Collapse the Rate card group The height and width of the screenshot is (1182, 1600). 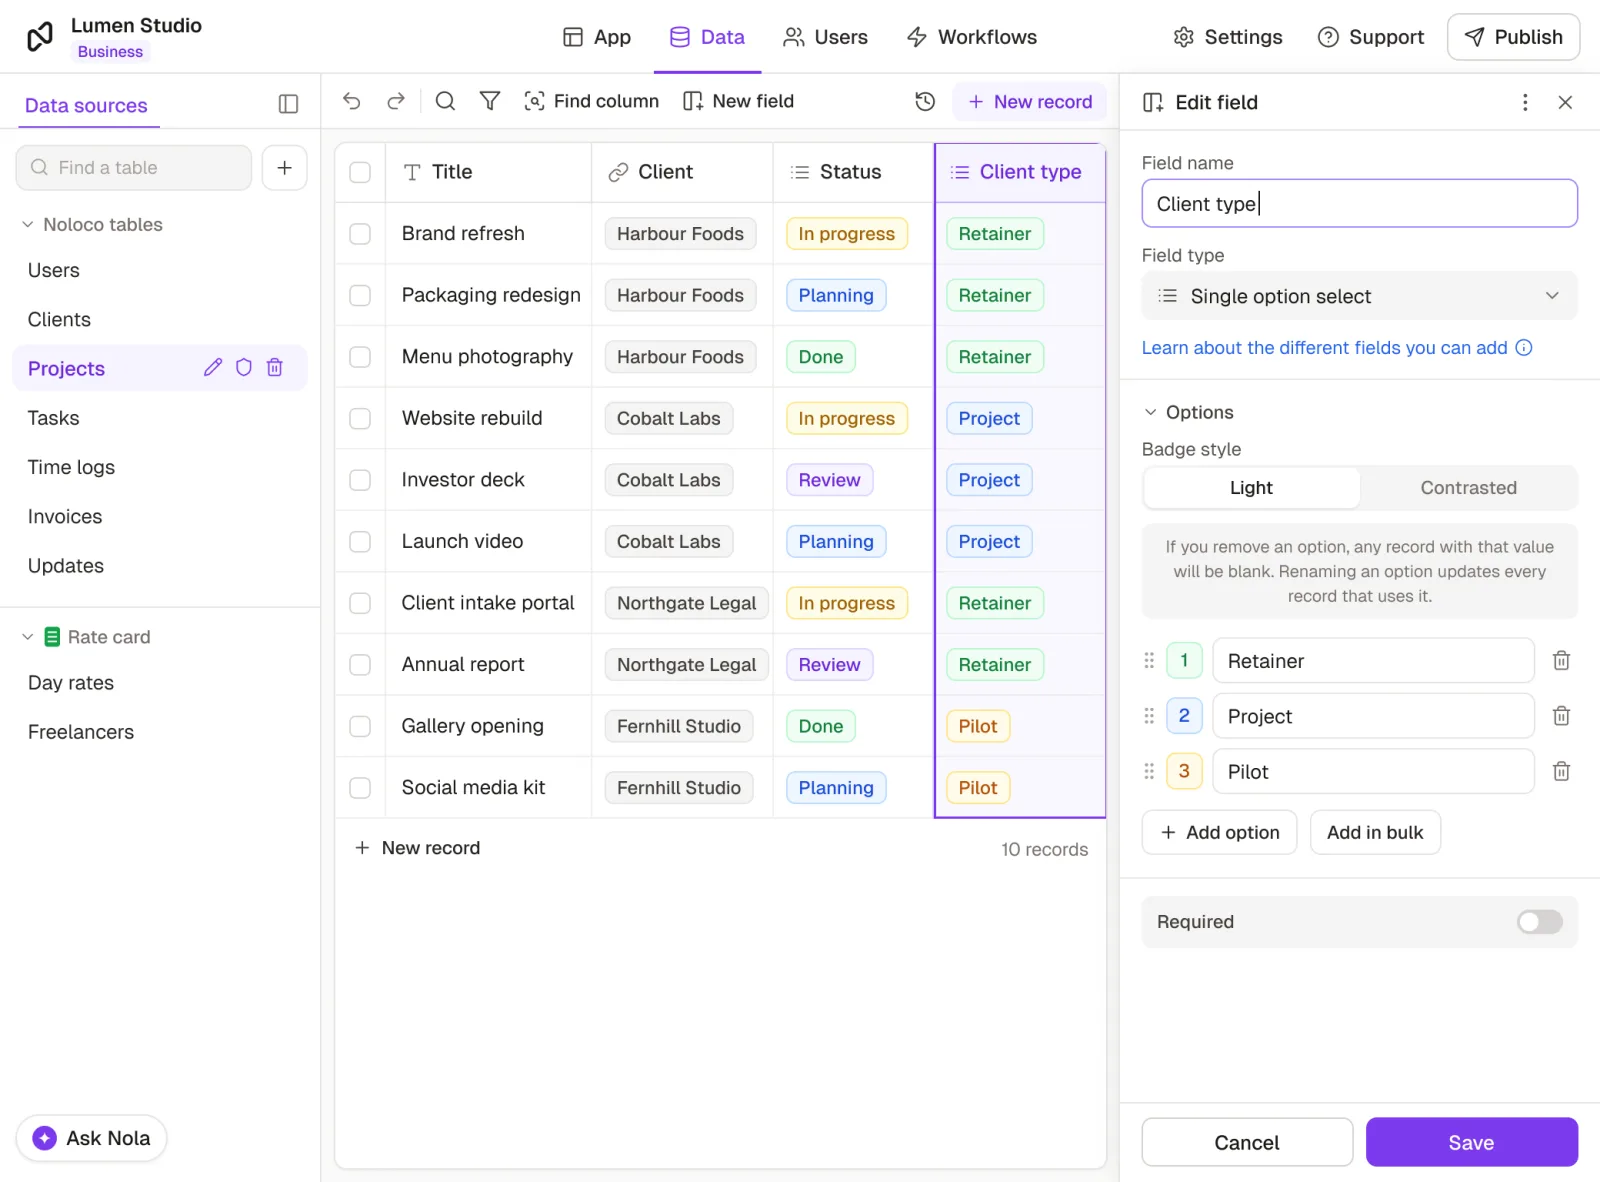86,637
